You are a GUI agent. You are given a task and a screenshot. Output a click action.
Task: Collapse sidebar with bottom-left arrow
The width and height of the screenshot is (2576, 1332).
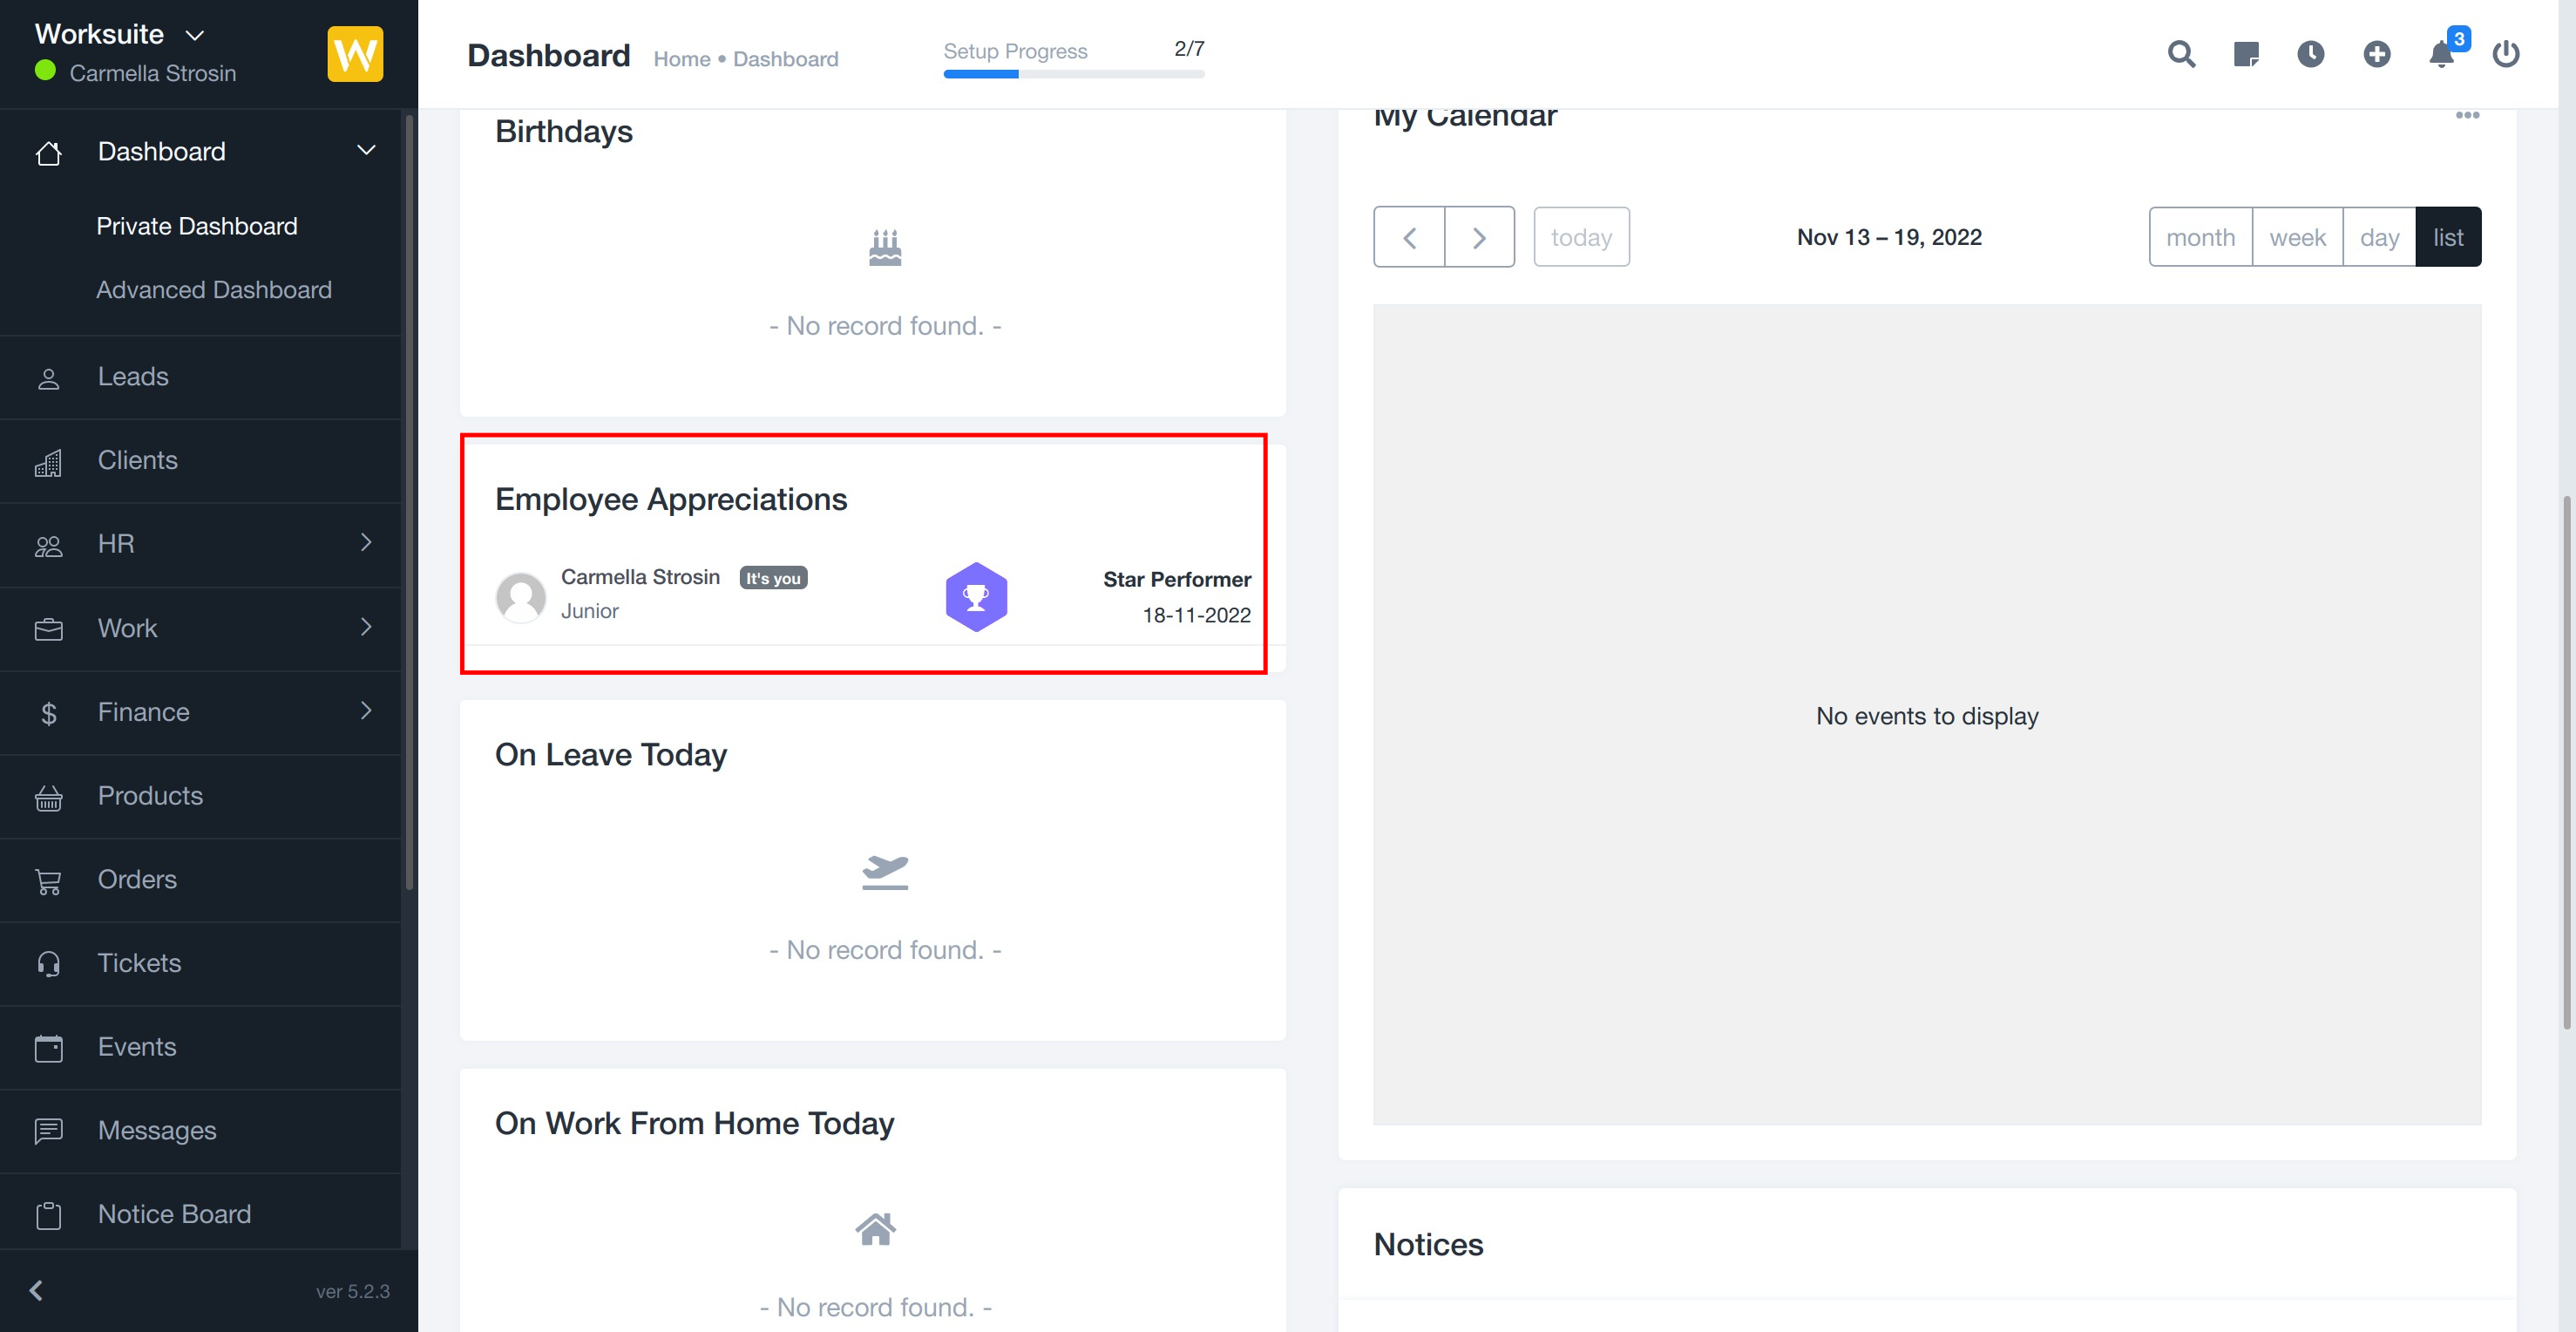tap(36, 1290)
